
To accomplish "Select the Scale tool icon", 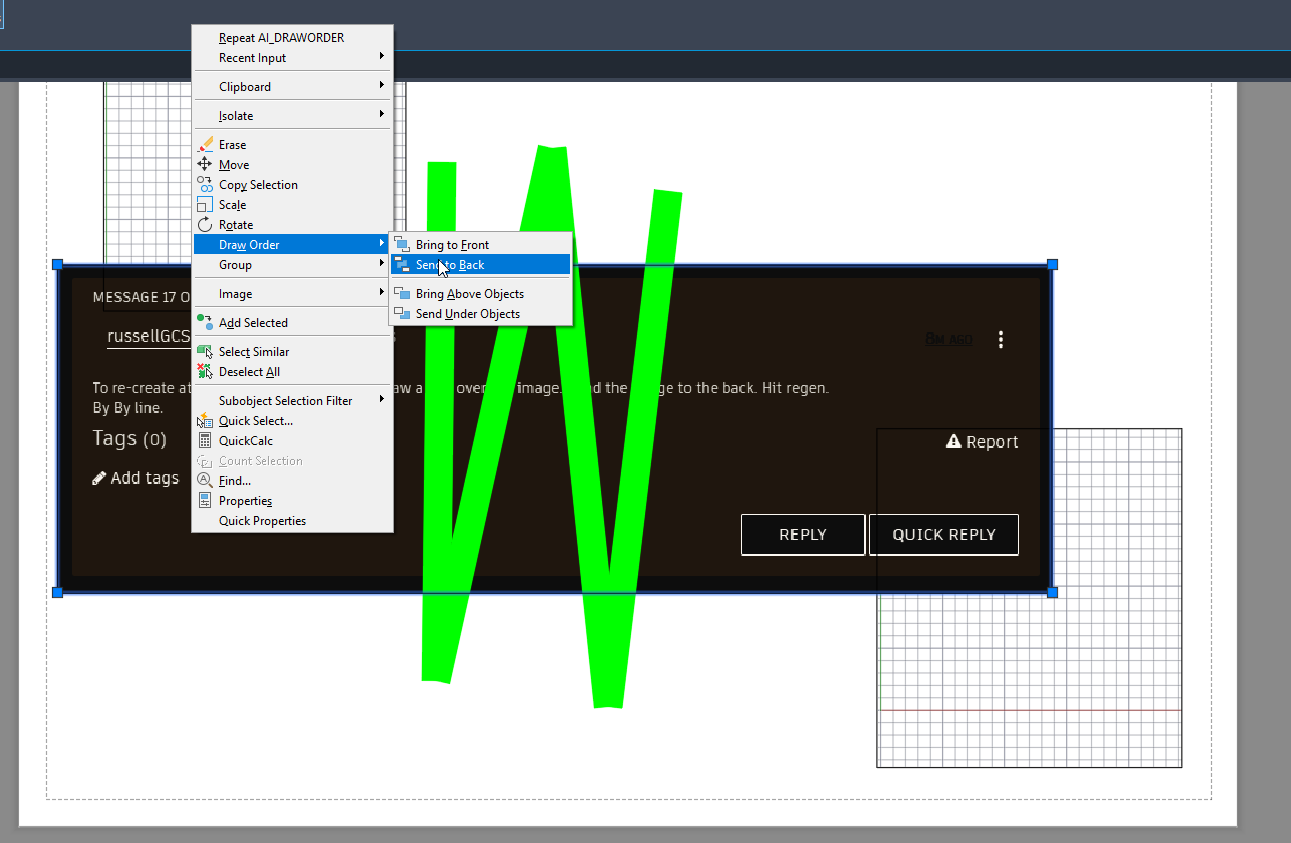I will coord(205,204).
